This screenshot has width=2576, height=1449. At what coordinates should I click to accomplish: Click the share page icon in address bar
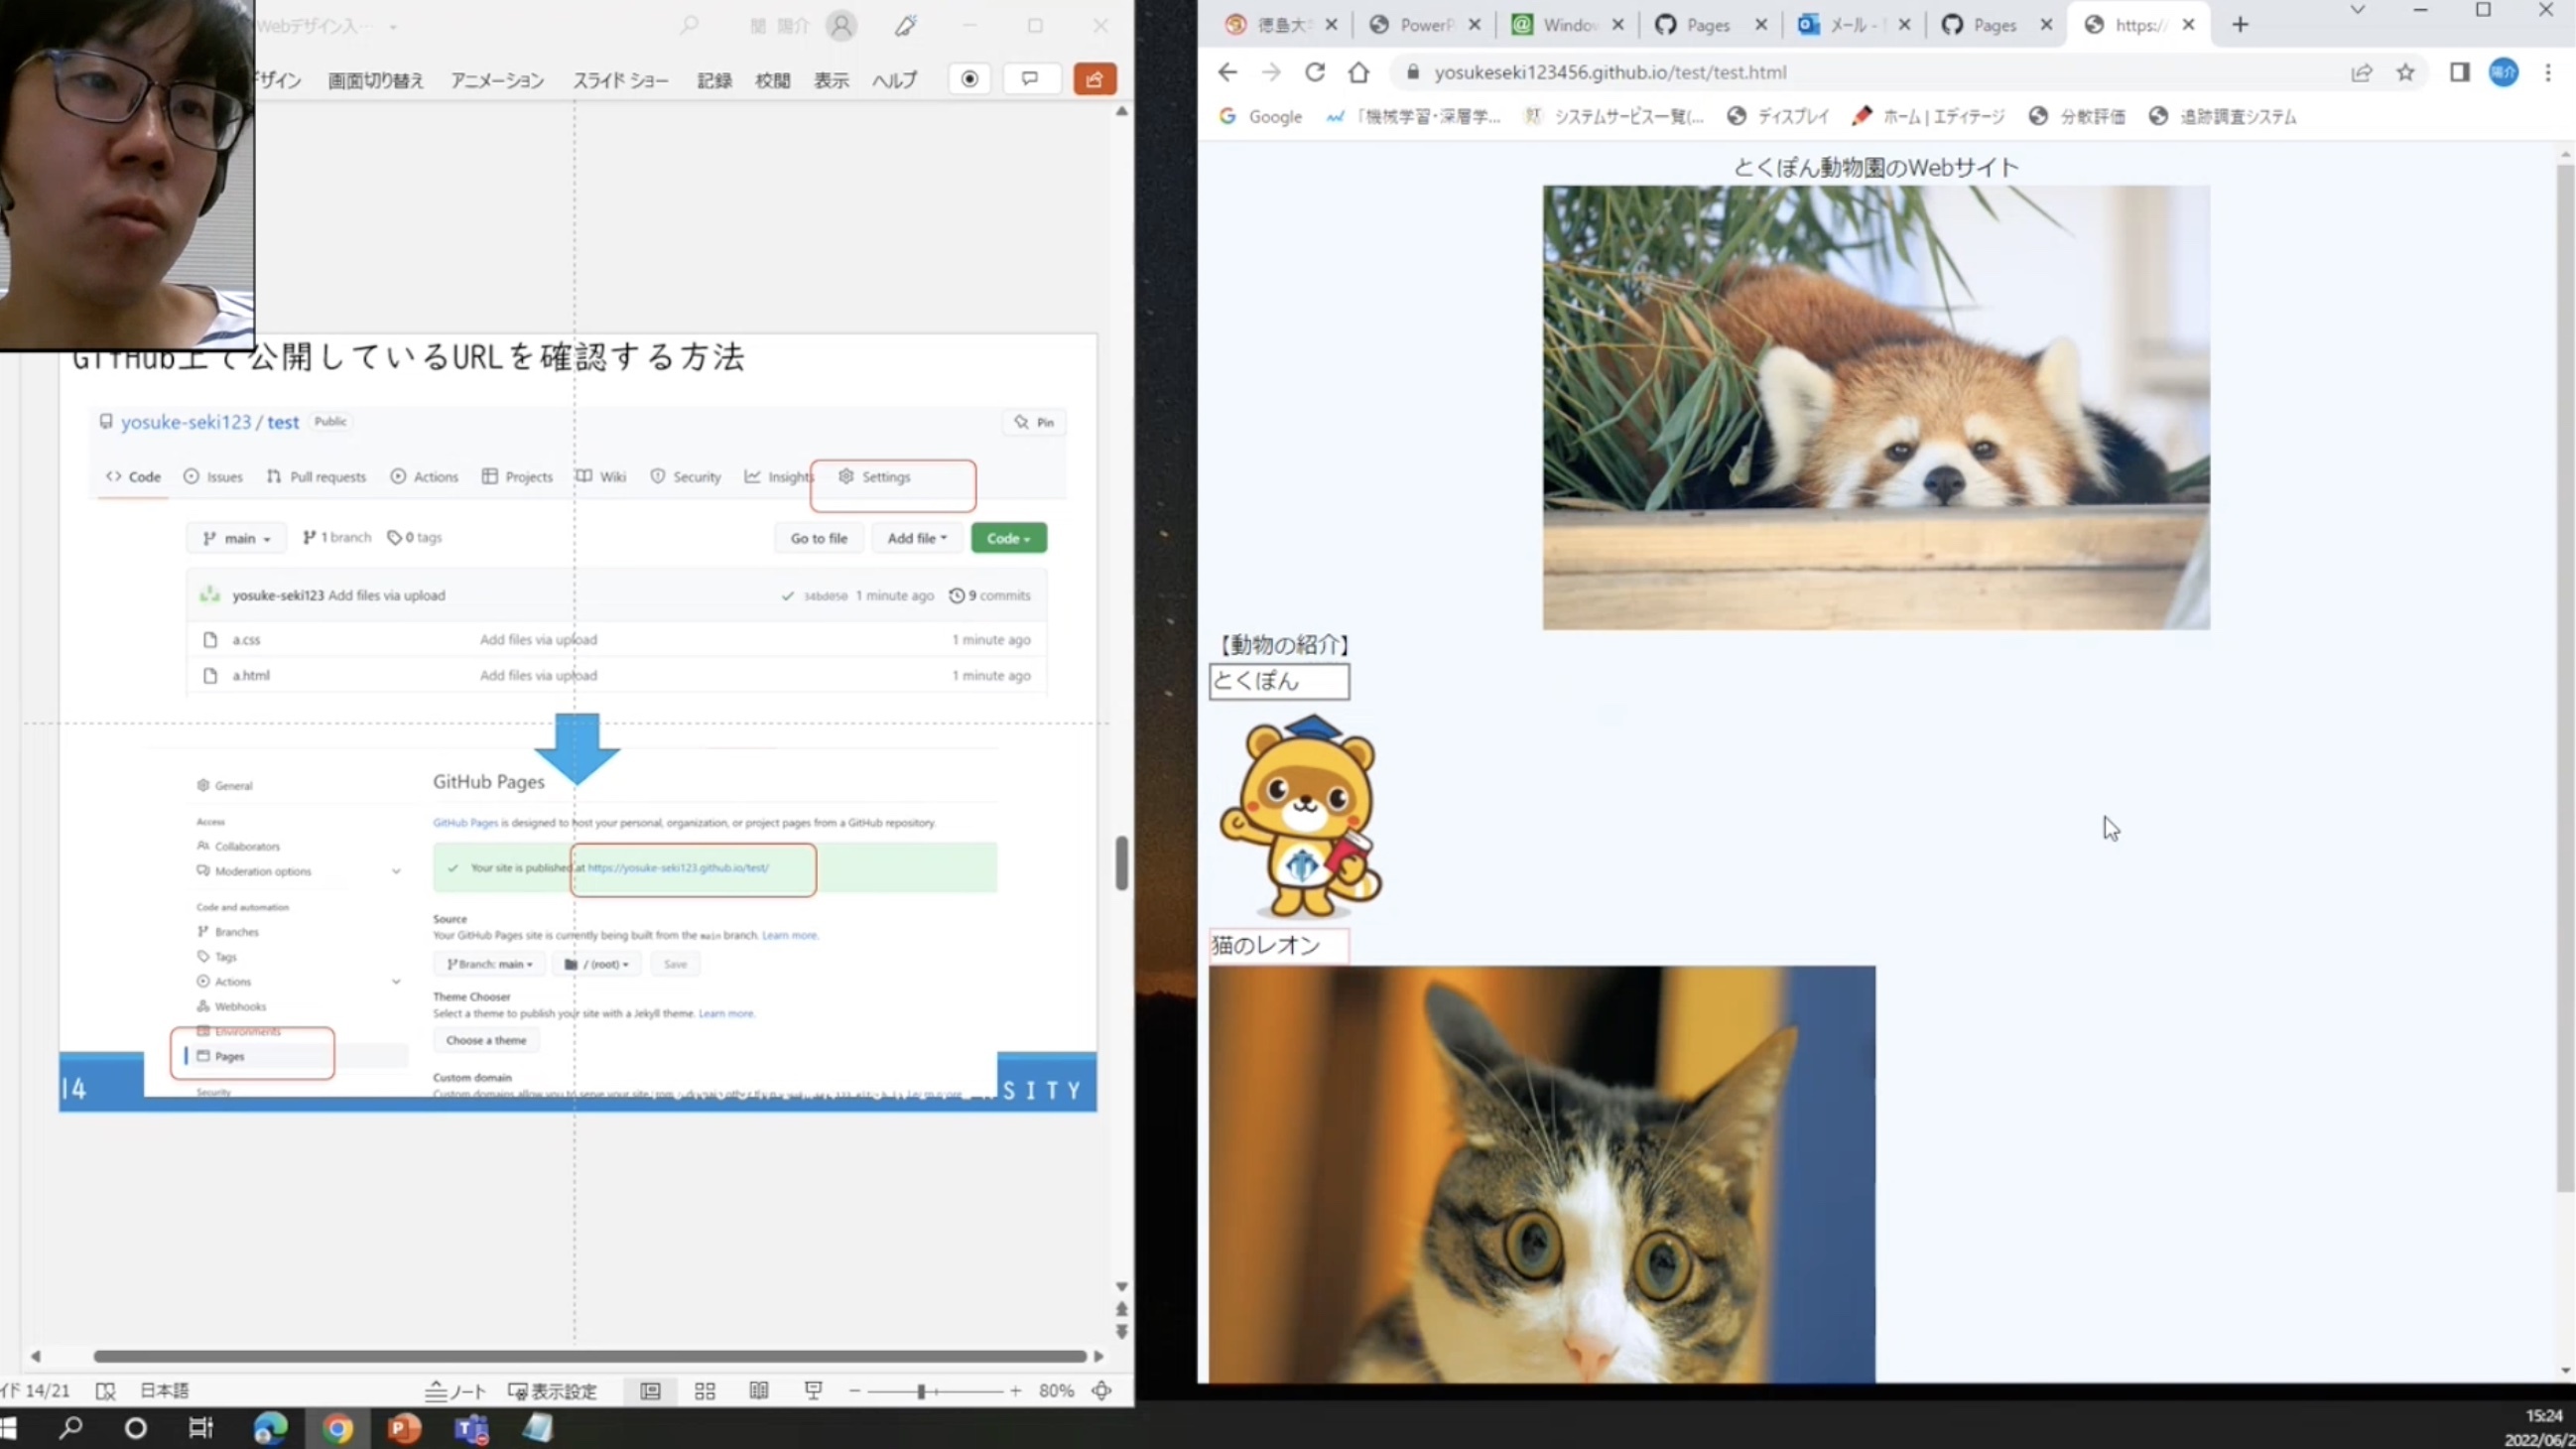tap(2362, 72)
